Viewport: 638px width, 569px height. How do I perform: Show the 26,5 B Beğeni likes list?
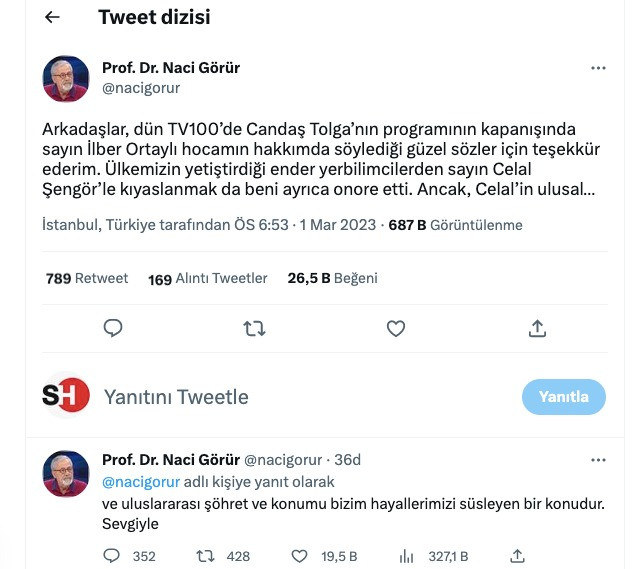[x=332, y=278]
